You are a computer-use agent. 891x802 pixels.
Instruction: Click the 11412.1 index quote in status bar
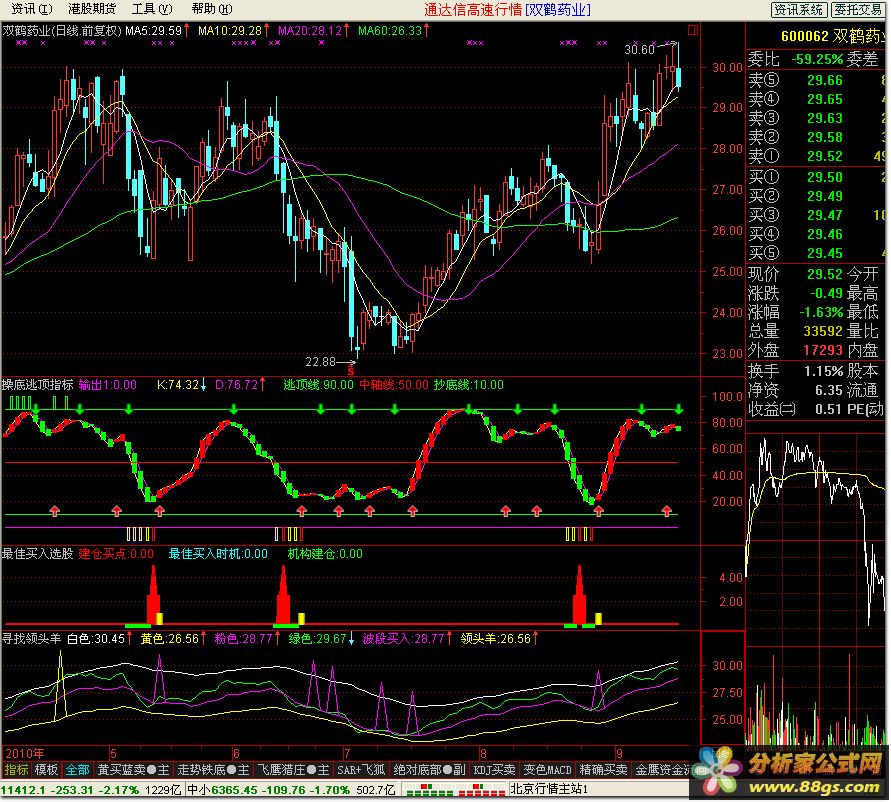[x=22, y=789]
